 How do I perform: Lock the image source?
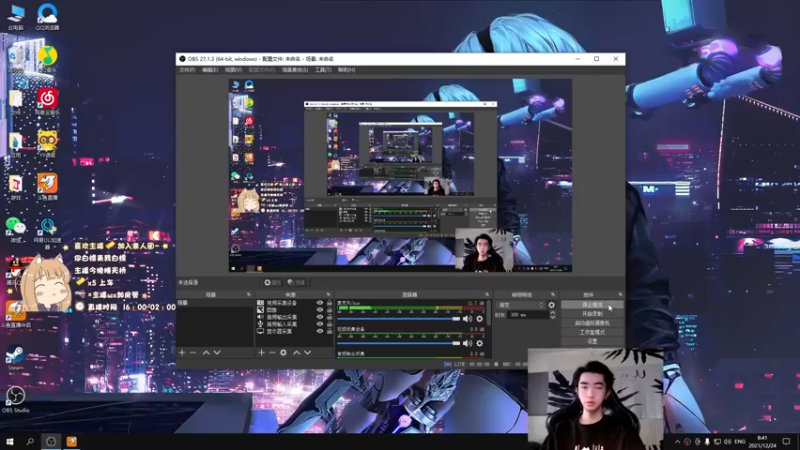[x=330, y=310]
